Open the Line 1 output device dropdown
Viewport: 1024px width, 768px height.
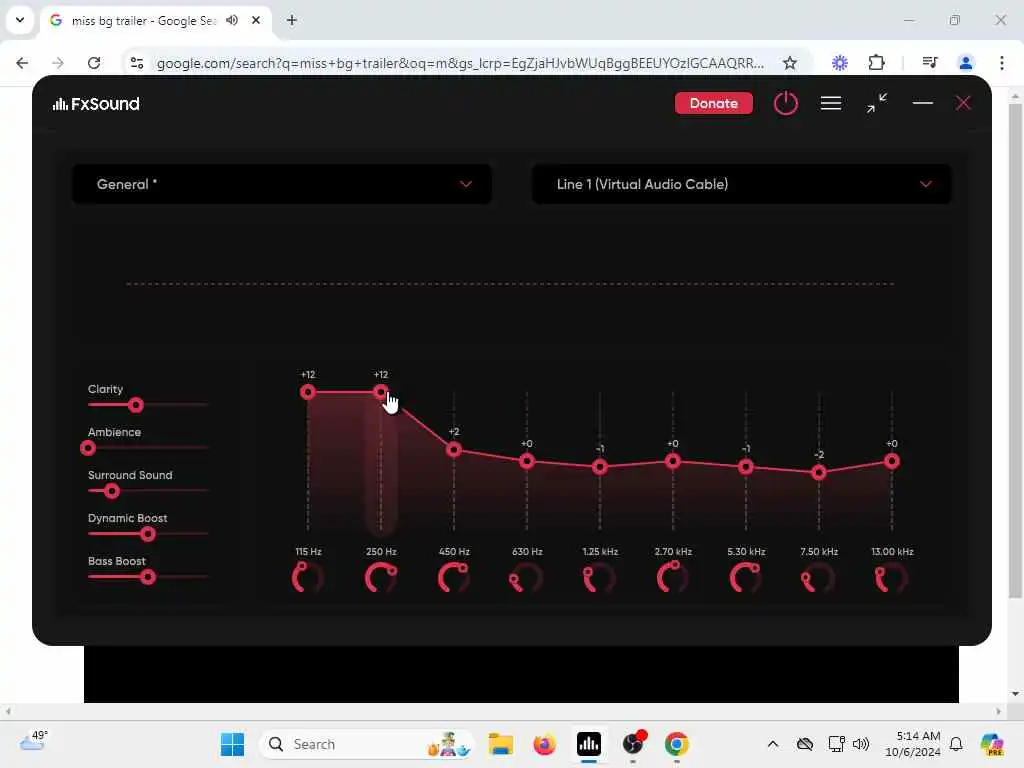[x=742, y=184]
